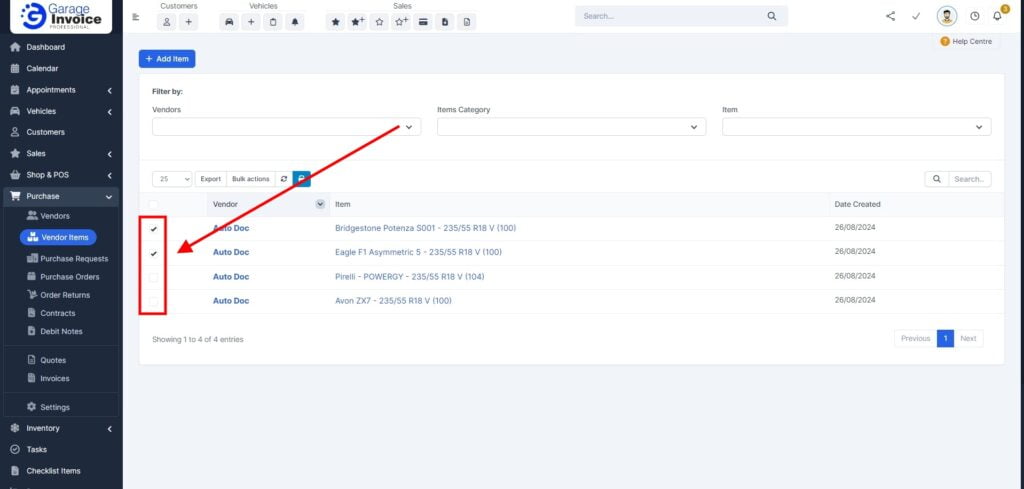
Task: Collapse the Purchase menu in sidebar
Action: [59, 196]
